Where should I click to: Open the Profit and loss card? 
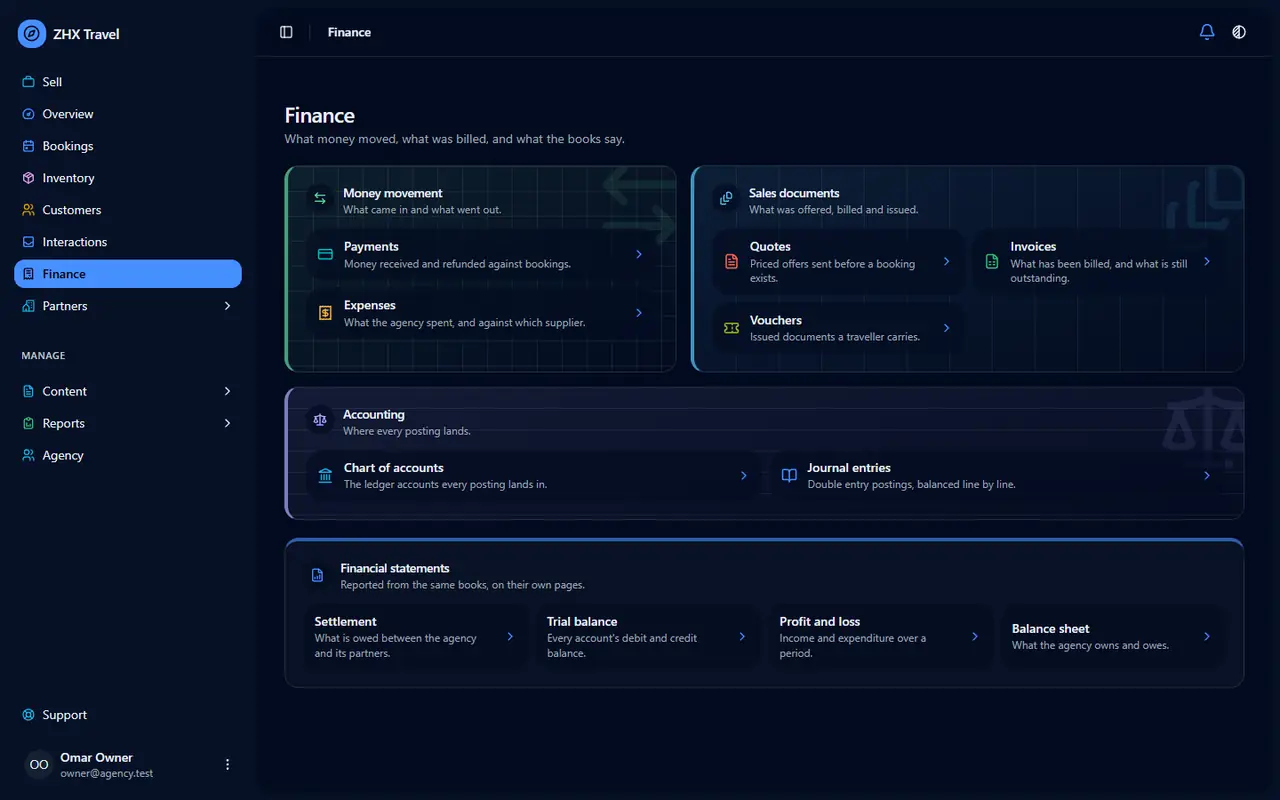tap(881, 636)
